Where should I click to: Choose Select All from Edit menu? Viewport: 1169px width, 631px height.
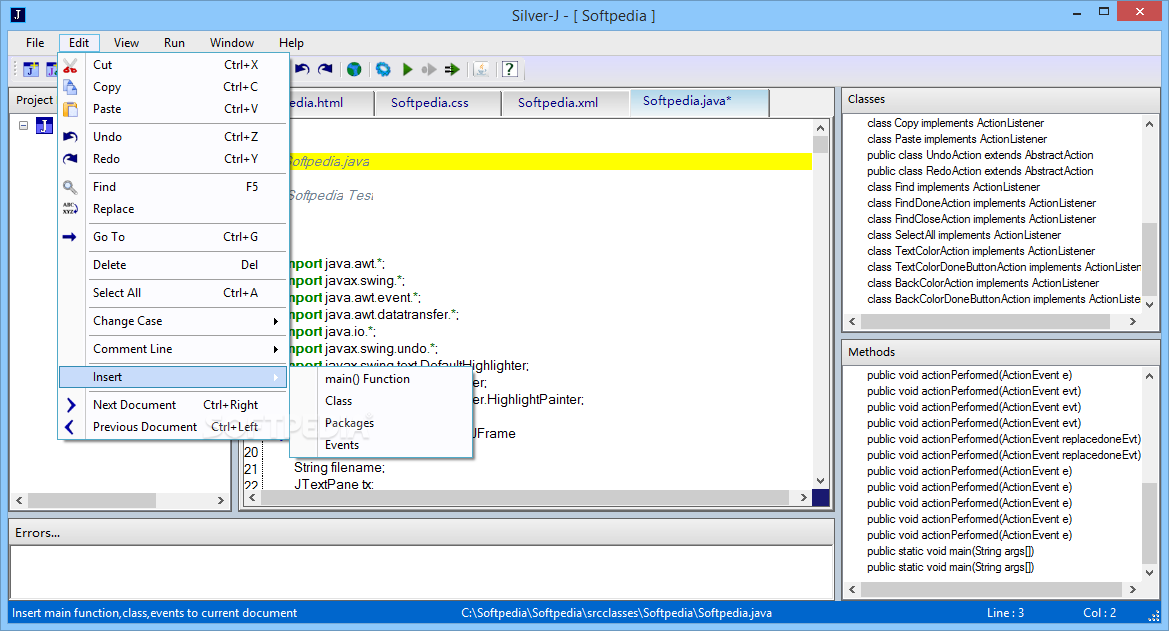[173, 293]
